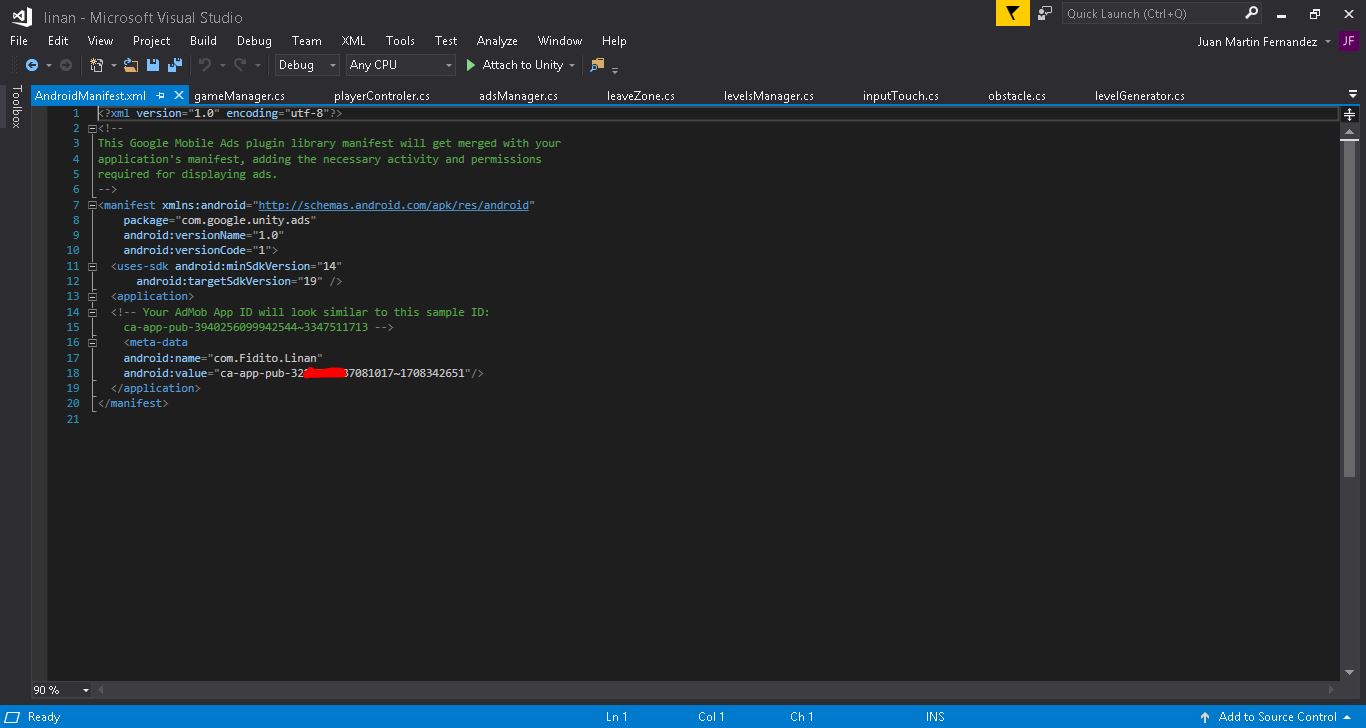The width and height of the screenshot is (1366, 728).
Task: Click the schemas.android.com URL link
Action: point(393,205)
